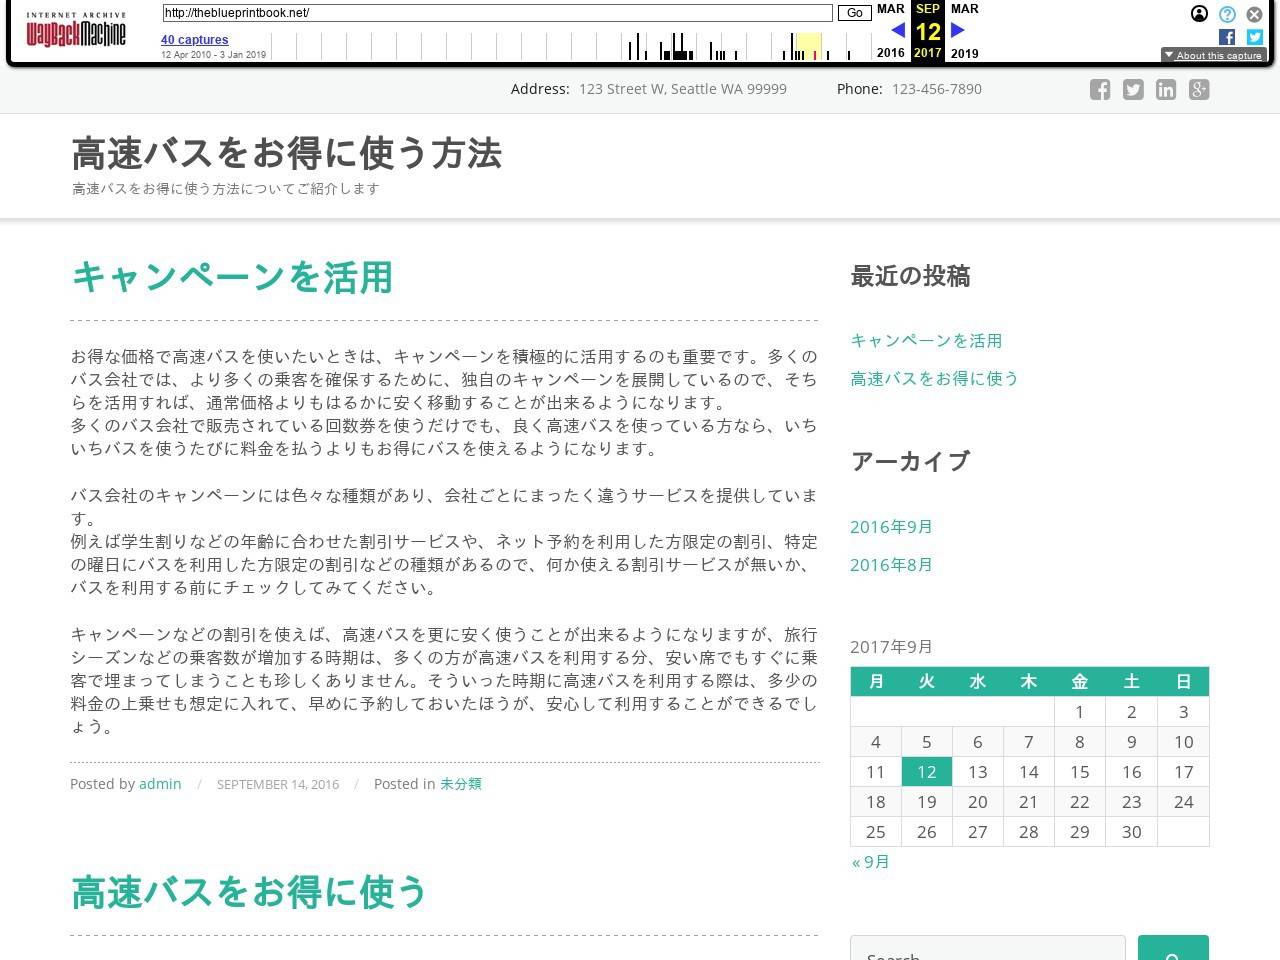Open Wayback Machine help question icon

pos(1227,14)
